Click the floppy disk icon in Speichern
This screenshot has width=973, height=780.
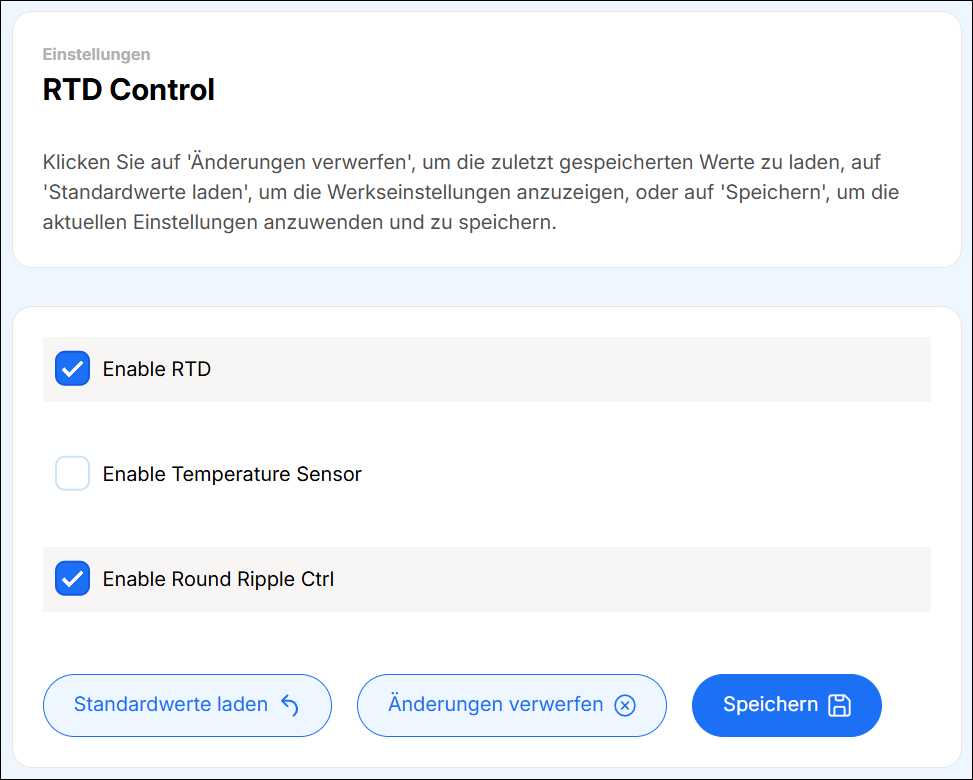point(840,705)
